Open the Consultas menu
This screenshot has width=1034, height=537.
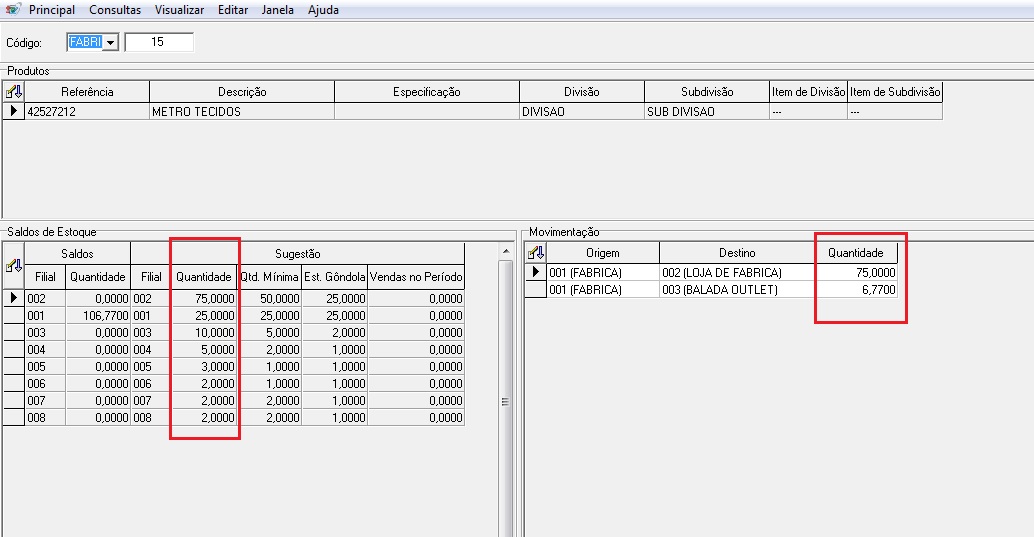click(x=115, y=10)
